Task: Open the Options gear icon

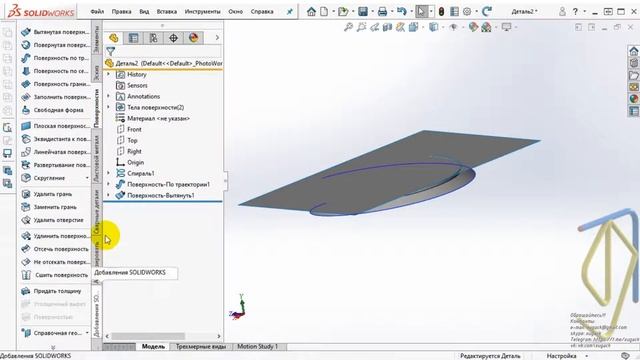Action: coord(467,11)
